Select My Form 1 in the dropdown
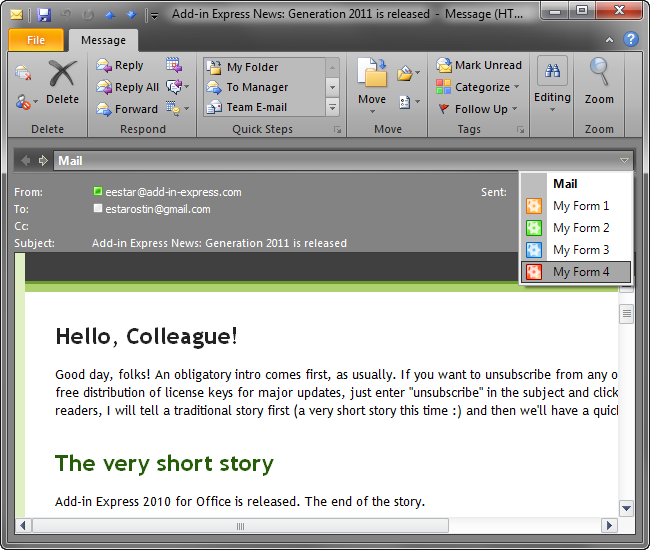This screenshot has width=650, height=550. [577, 206]
